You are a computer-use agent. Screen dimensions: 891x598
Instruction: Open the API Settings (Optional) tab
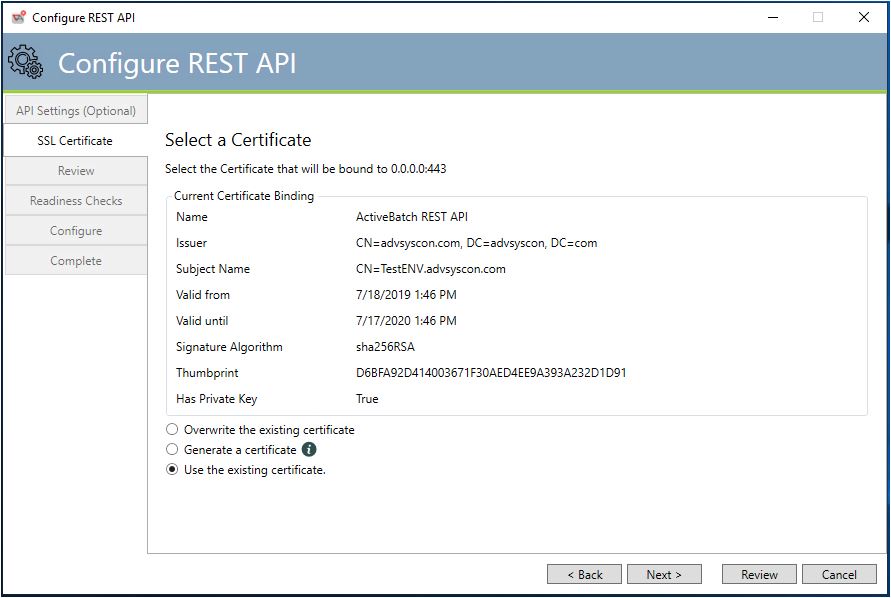tap(76, 110)
